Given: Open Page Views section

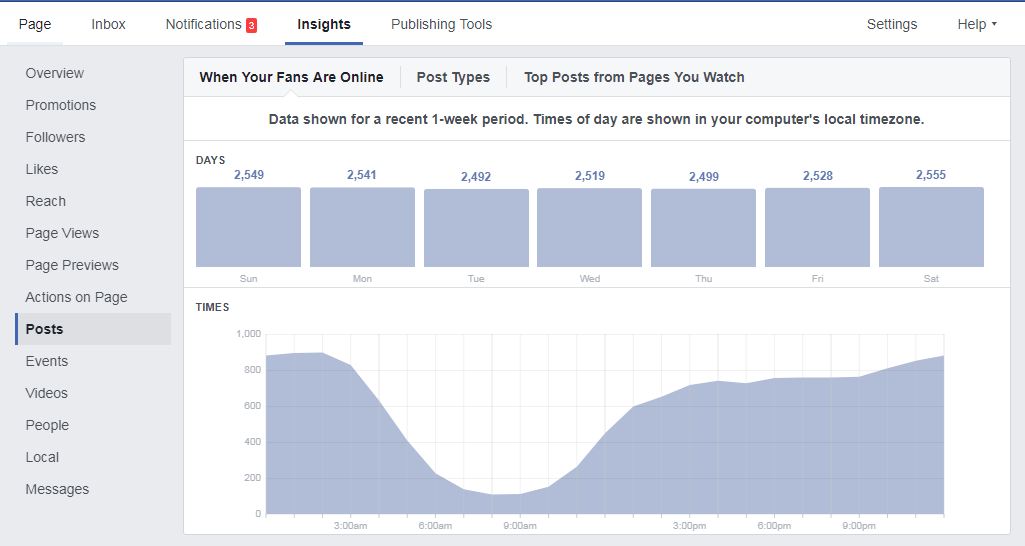Looking at the screenshot, I should click(x=62, y=233).
